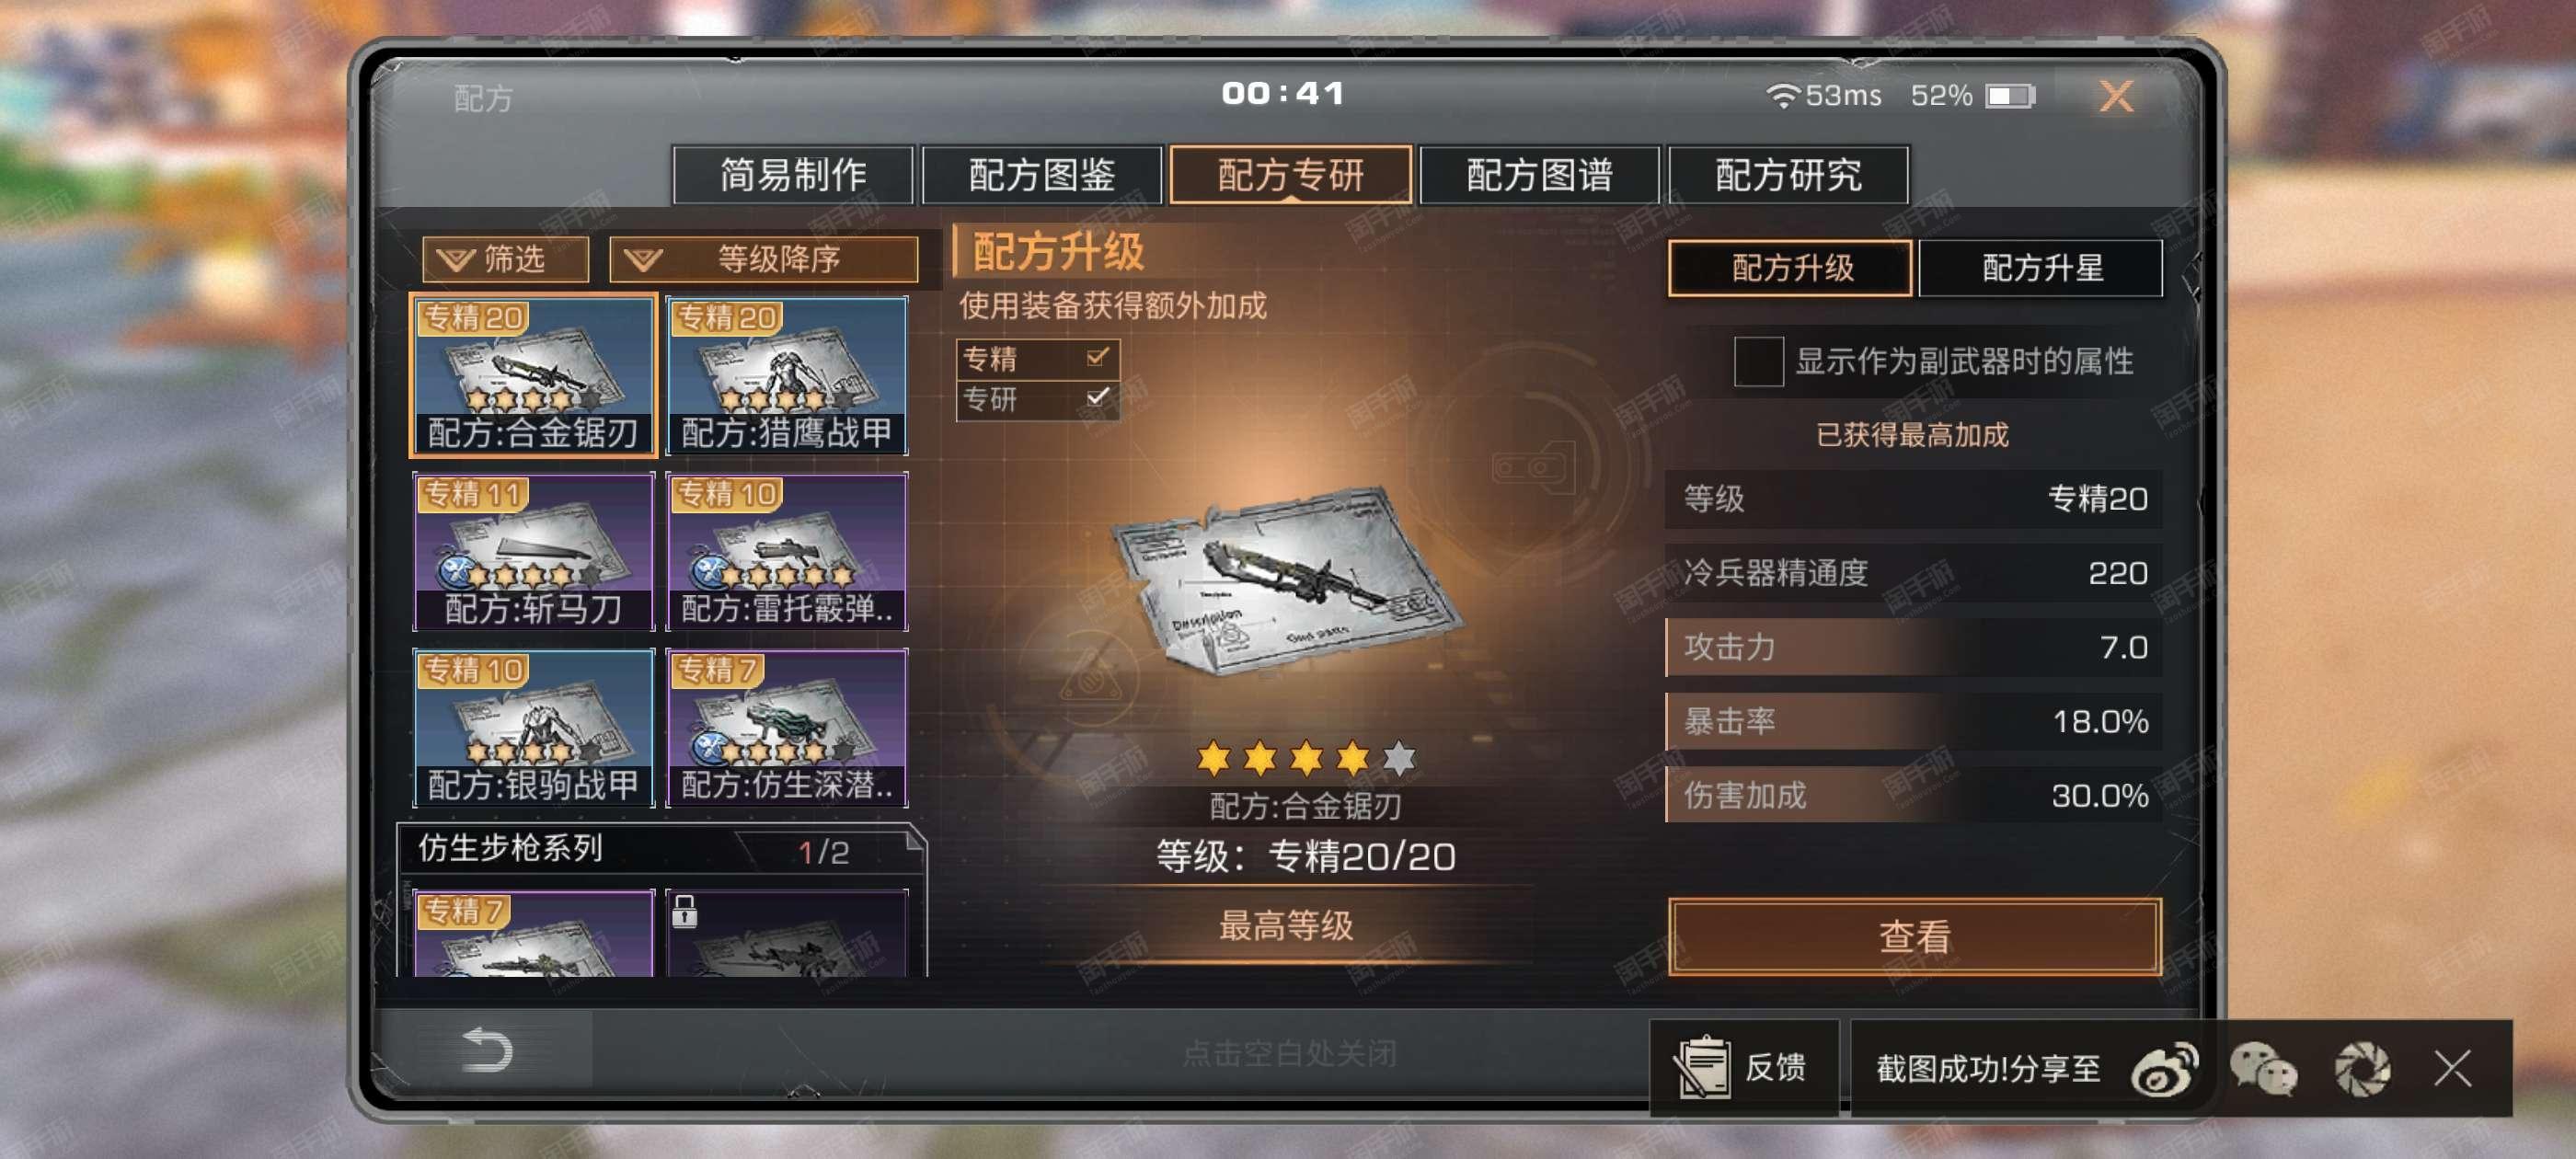2576x1159 pixels.
Task: Share screenshot via WeChat icon
Action: tap(2262, 1069)
